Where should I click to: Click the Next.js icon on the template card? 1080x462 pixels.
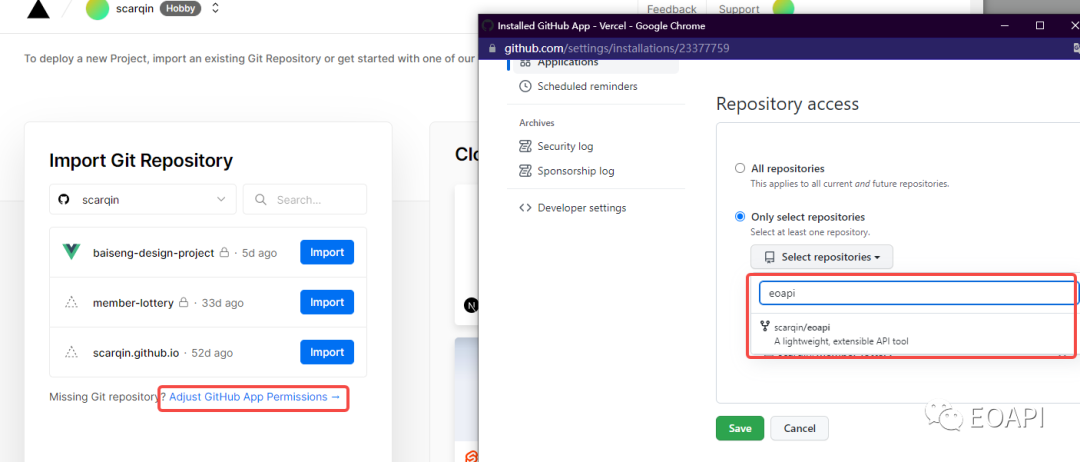coord(471,305)
